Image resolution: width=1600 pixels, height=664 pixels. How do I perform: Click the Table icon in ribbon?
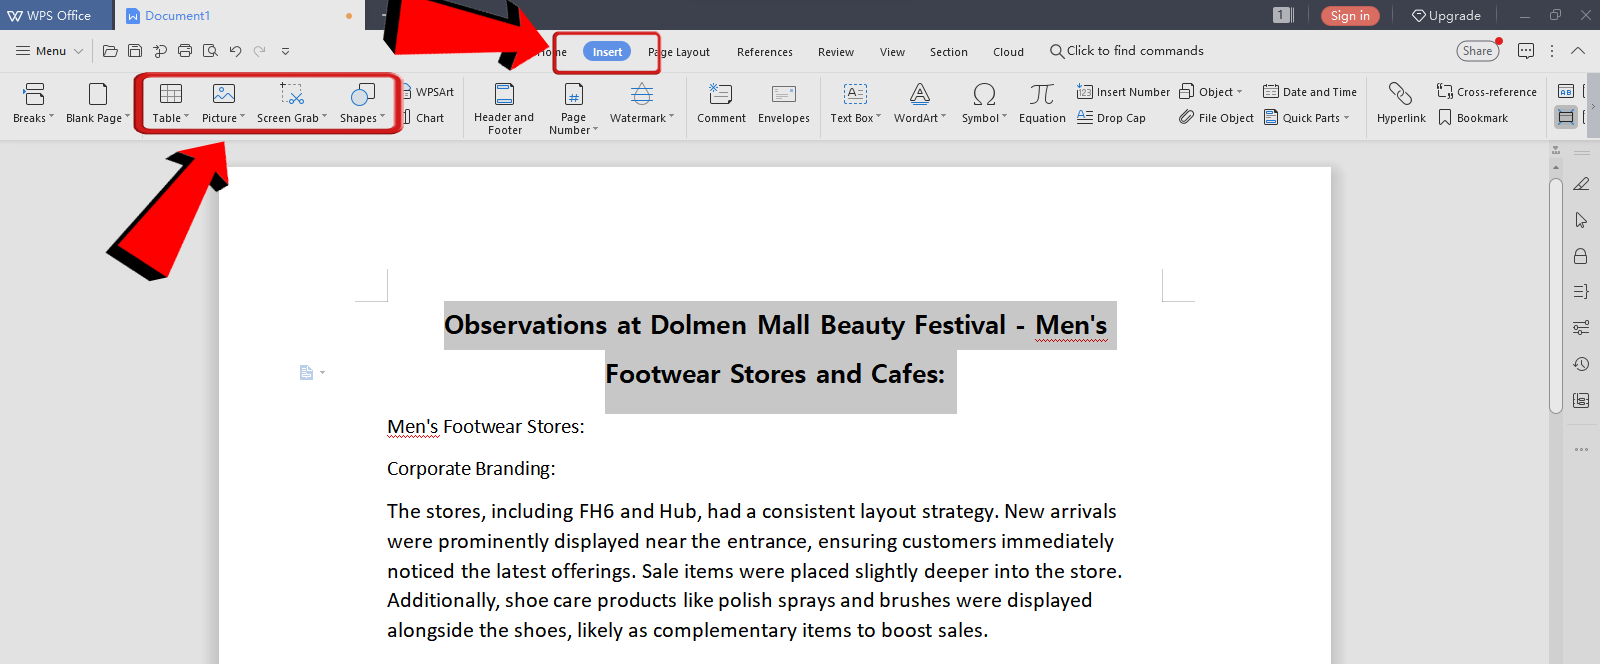pos(170,95)
